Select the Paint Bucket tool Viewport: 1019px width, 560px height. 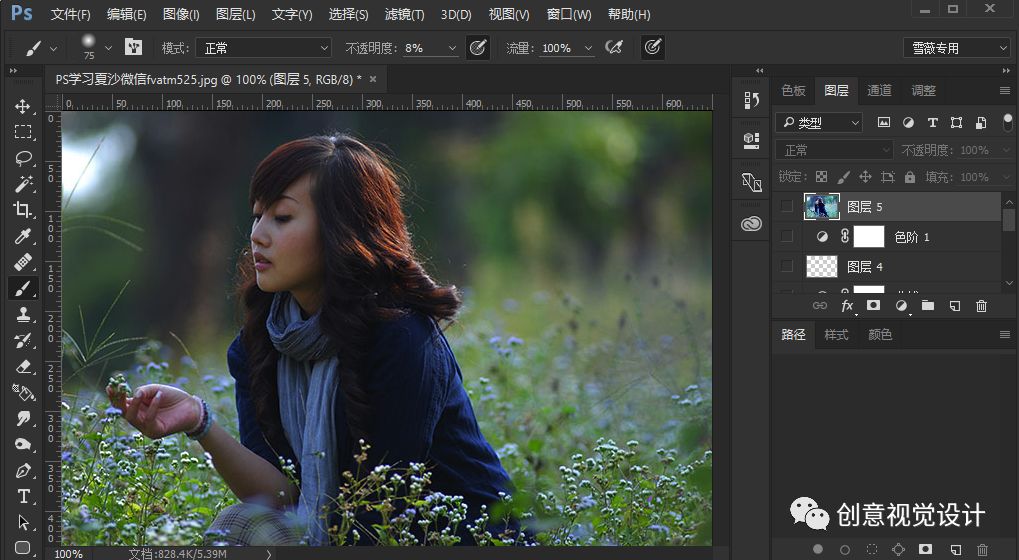point(23,392)
